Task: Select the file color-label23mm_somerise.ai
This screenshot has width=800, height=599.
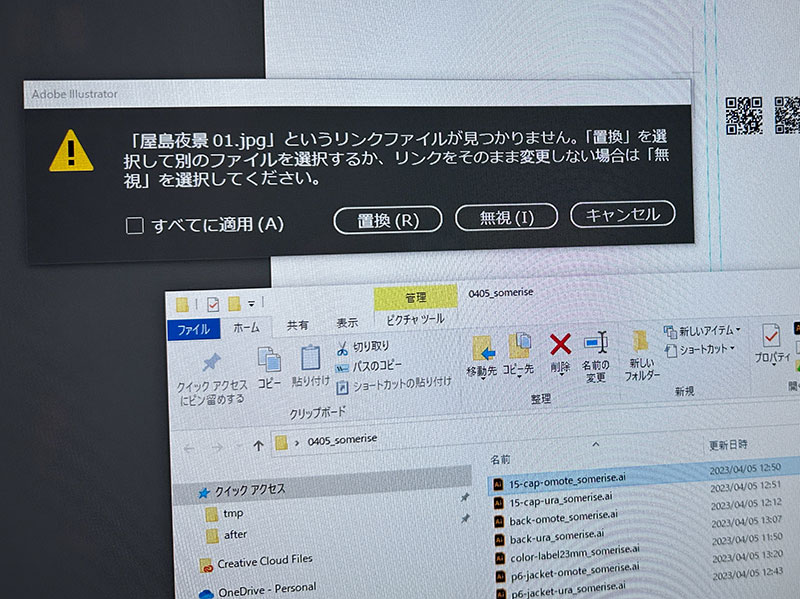Action: tap(575, 553)
